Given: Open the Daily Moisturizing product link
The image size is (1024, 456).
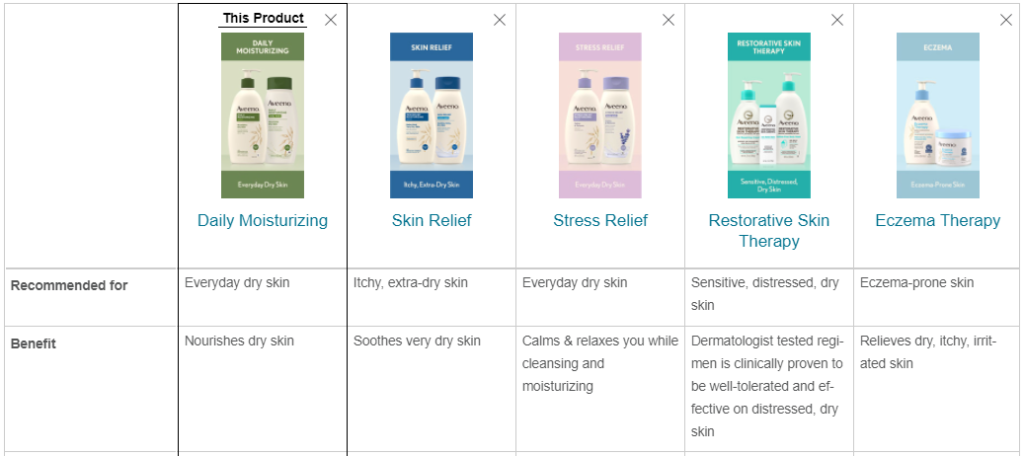Looking at the screenshot, I should click(x=263, y=220).
